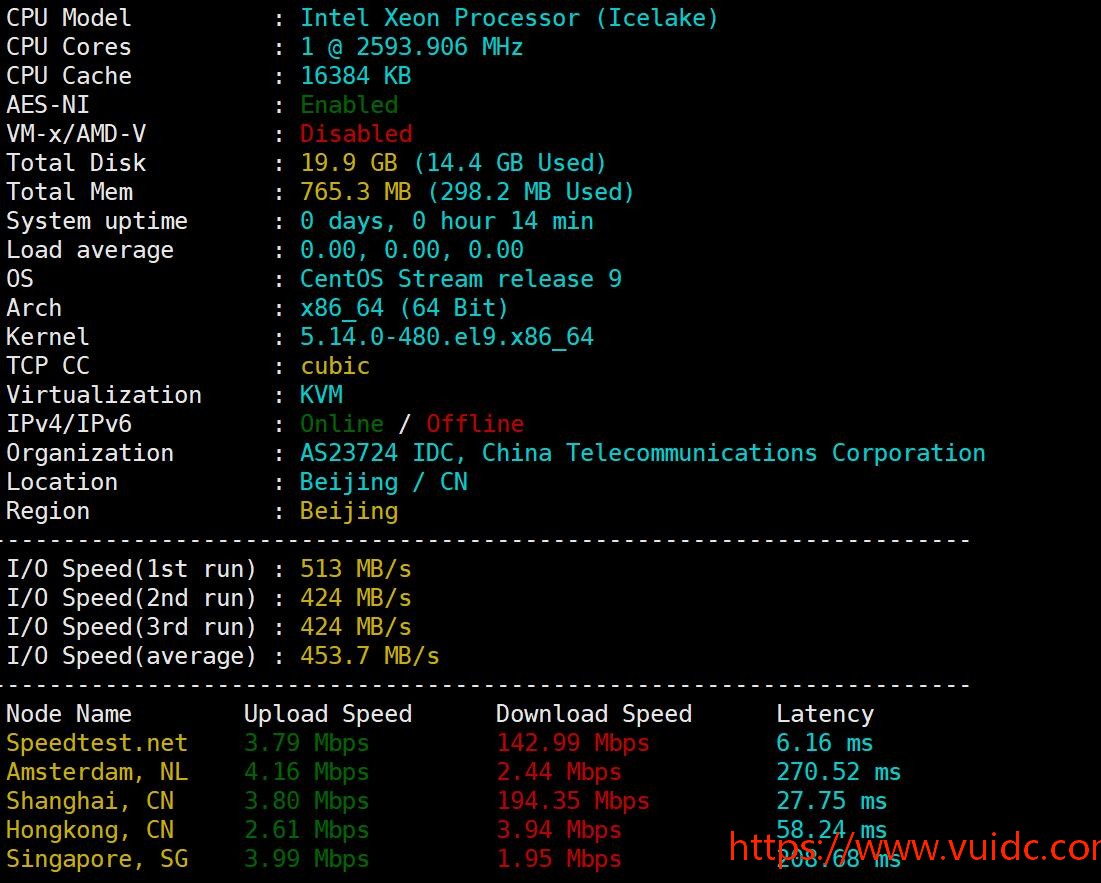The height and width of the screenshot is (883, 1101).
Task: Select kernel version '5.14.0-480.el9.x86_64'
Action: coord(447,337)
